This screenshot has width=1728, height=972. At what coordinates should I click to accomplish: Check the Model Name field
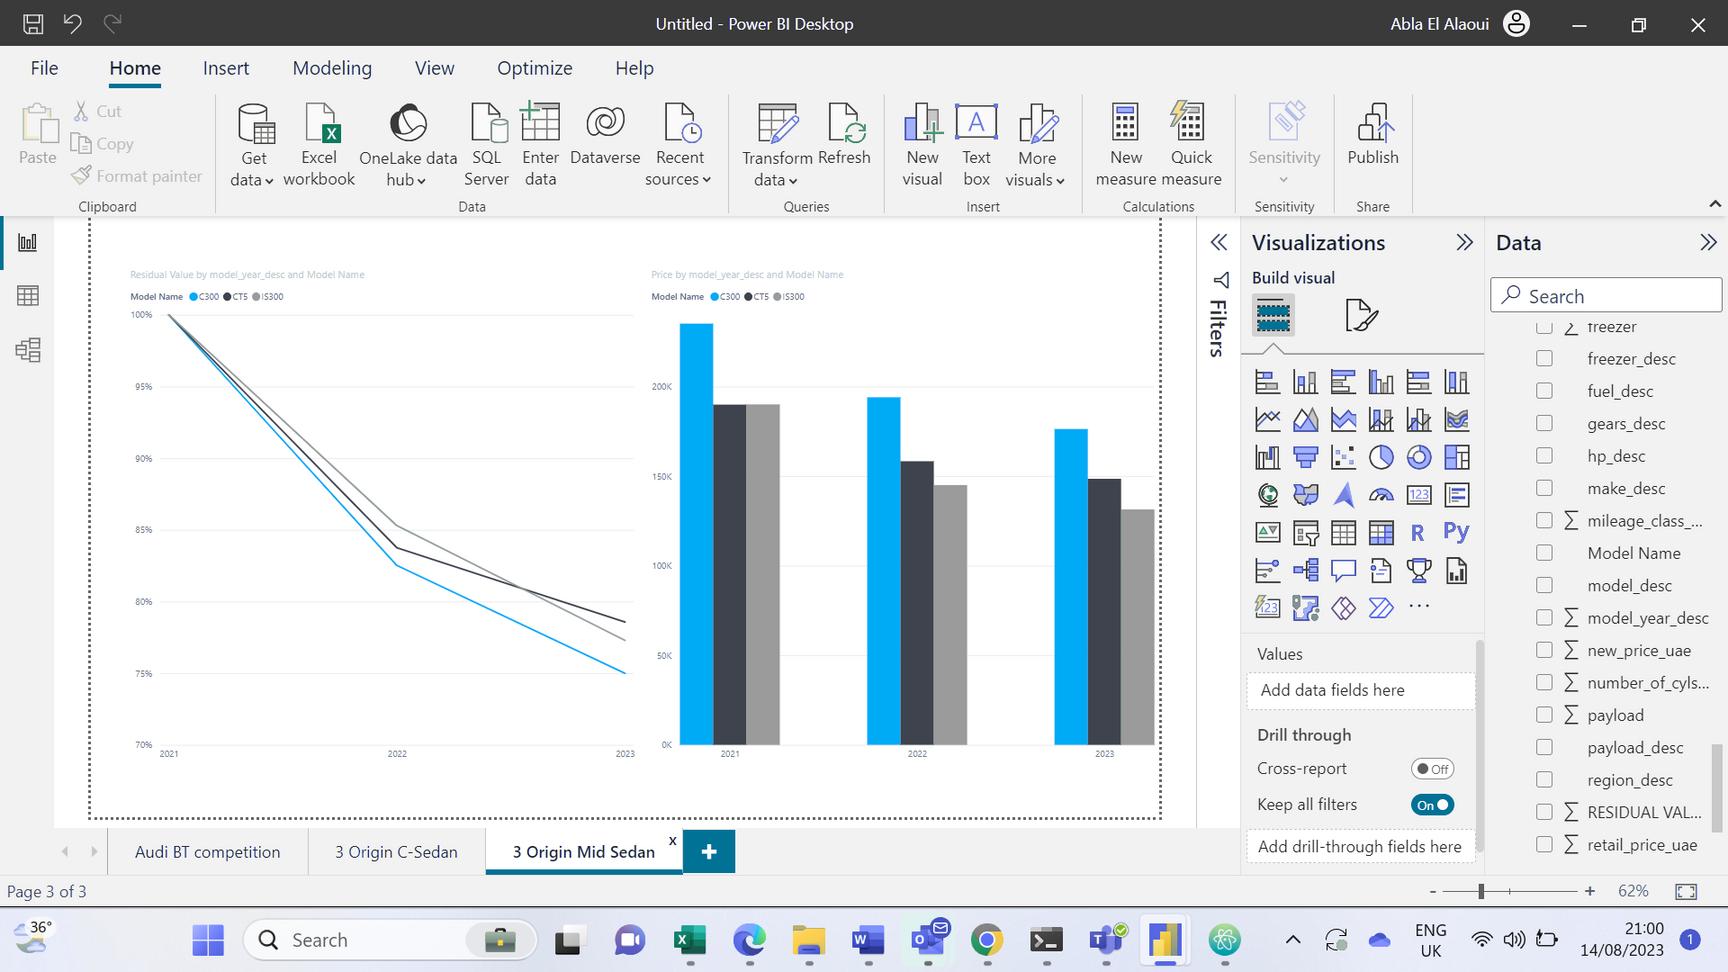[1544, 553]
